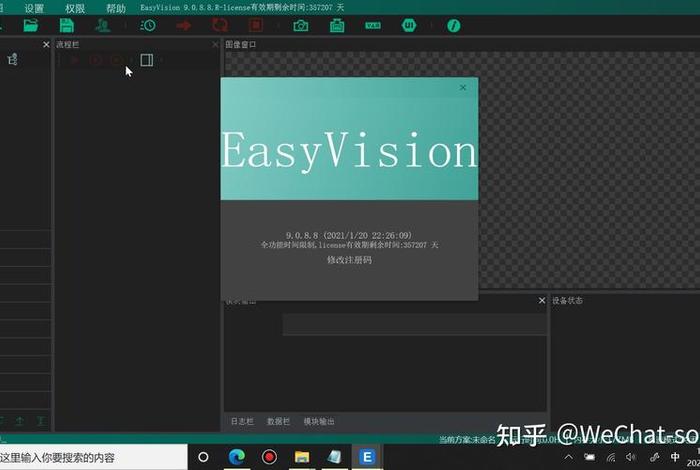Click the volume speaker tray icon
This screenshot has height=470, width=700.
(x=631, y=457)
